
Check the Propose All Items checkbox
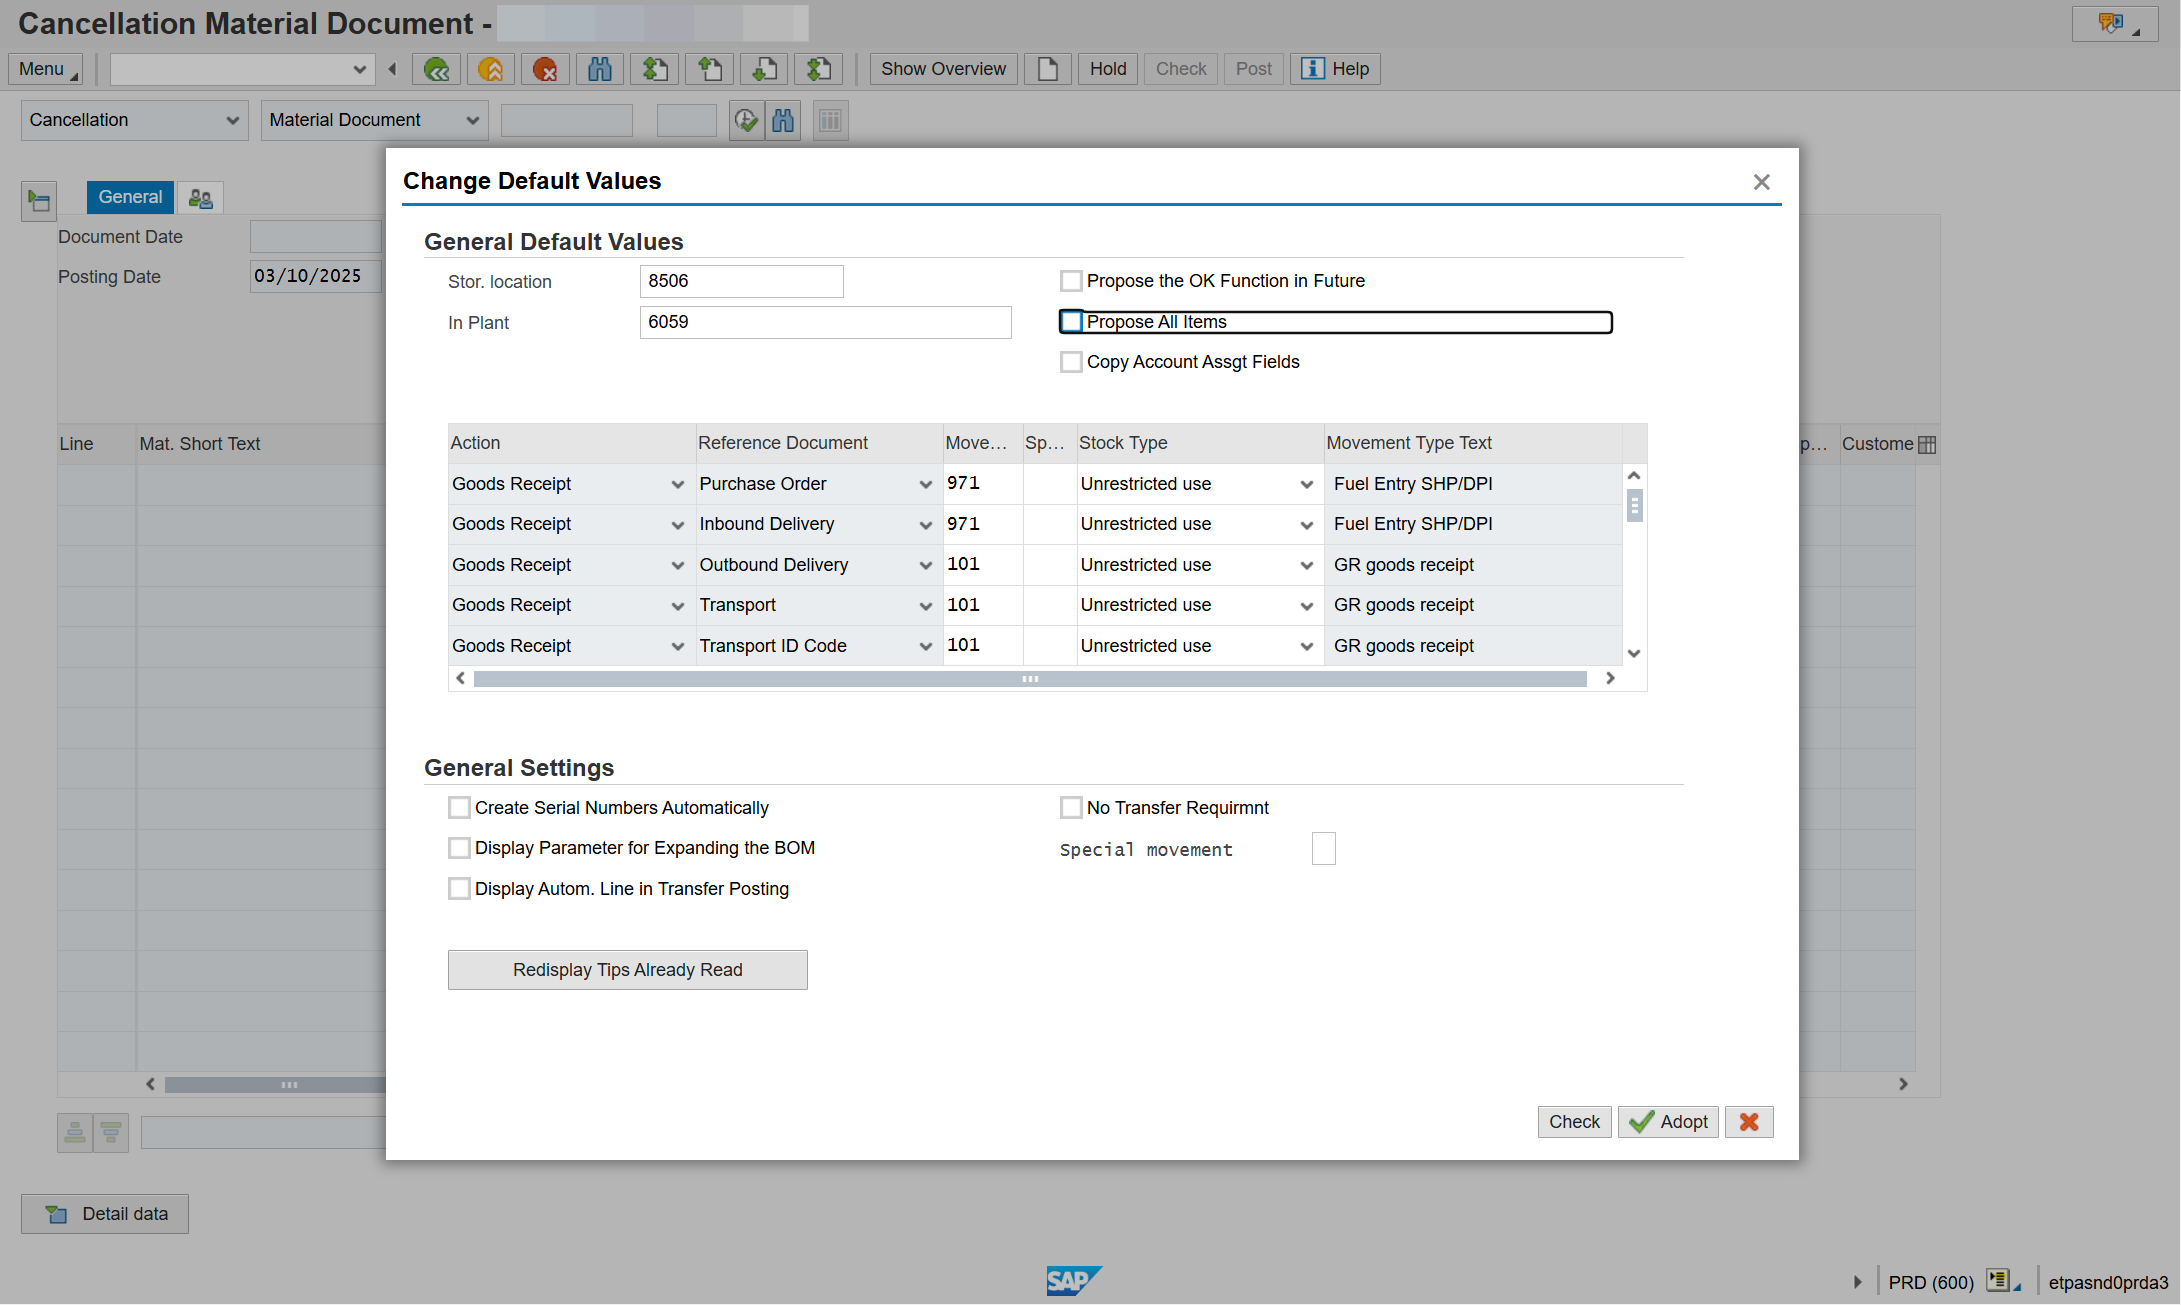pyautogui.click(x=1071, y=322)
